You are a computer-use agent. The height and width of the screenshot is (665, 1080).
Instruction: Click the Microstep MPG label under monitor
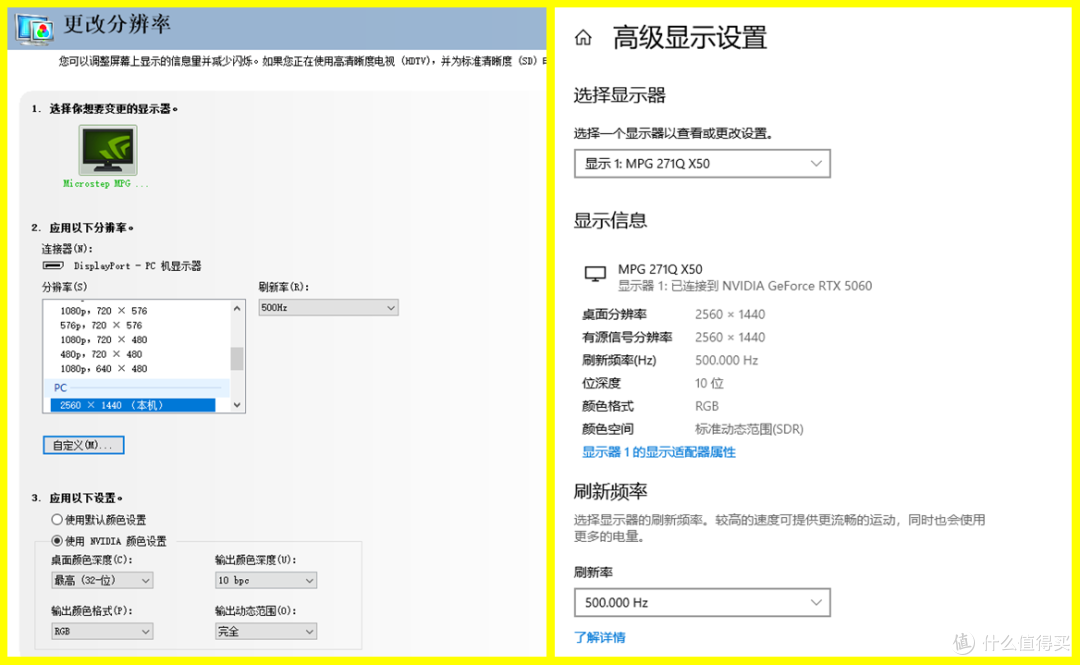(x=105, y=183)
